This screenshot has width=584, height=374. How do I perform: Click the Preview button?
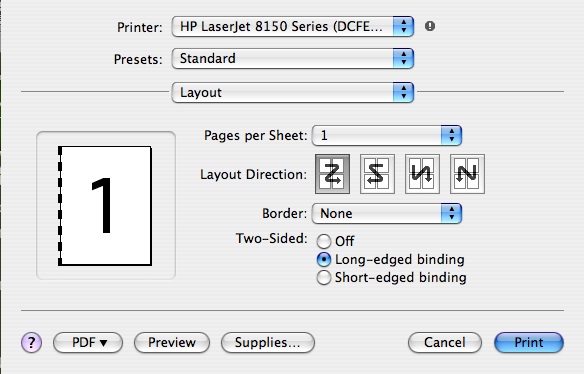(x=172, y=342)
